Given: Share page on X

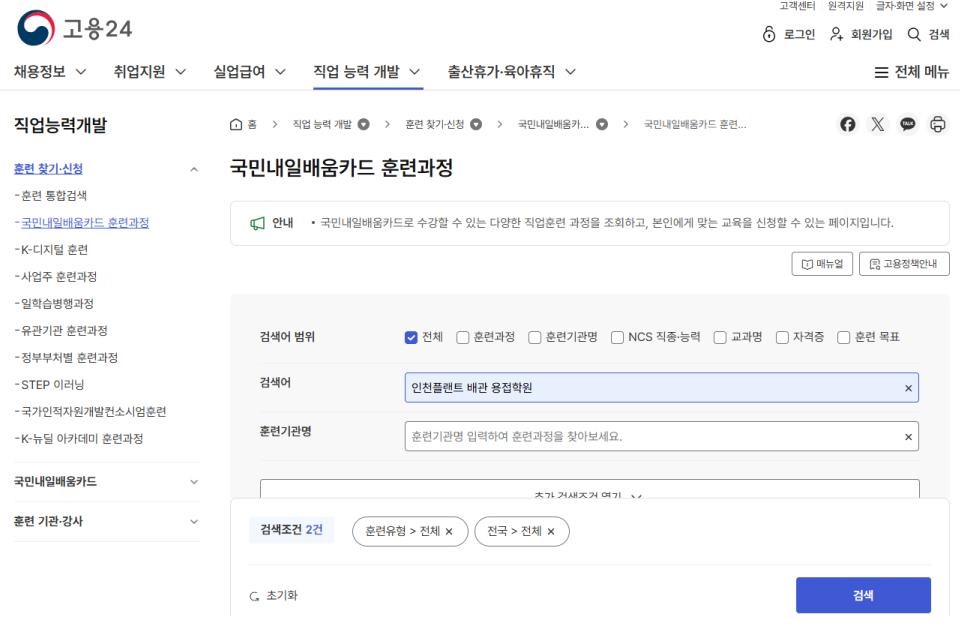Looking at the screenshot, I should (x=877, y=124).
